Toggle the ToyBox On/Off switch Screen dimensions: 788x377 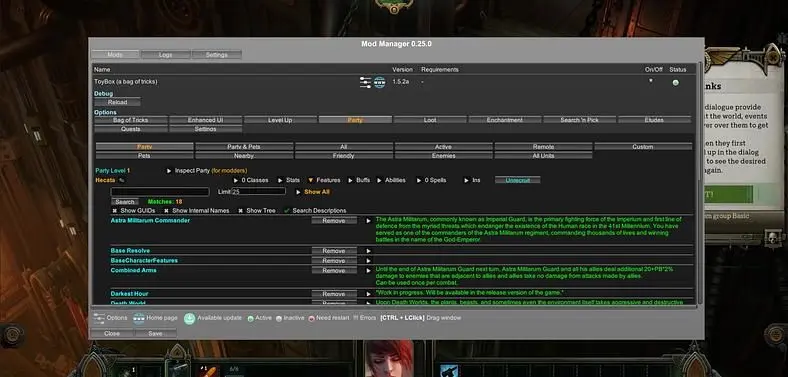[651, 80]
